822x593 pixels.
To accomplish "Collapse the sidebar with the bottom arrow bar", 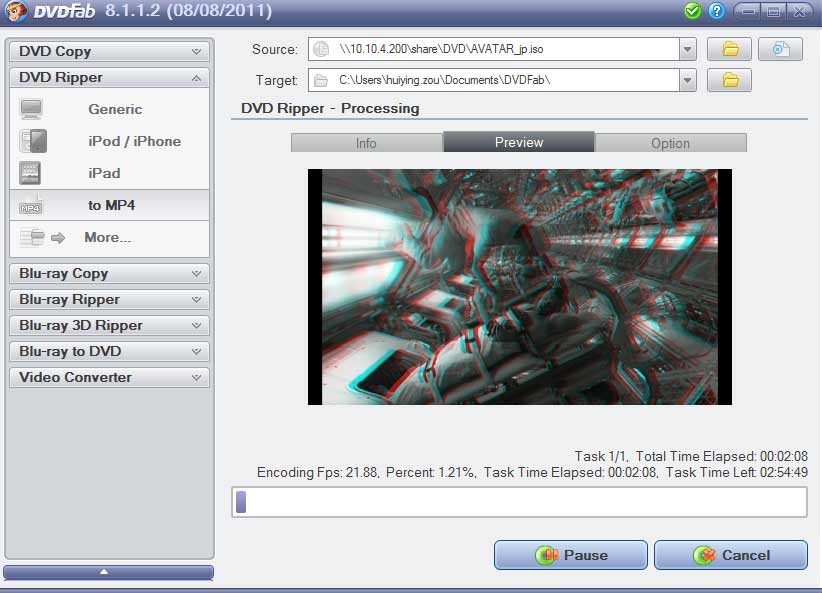I will (109, 572).
